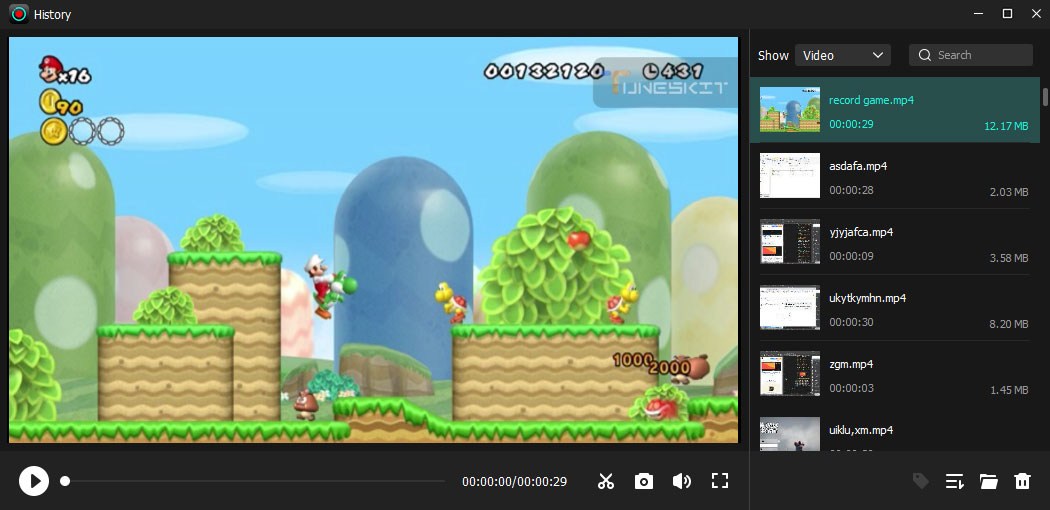
Task: Minimize the History window
Action: pos(978,14)
